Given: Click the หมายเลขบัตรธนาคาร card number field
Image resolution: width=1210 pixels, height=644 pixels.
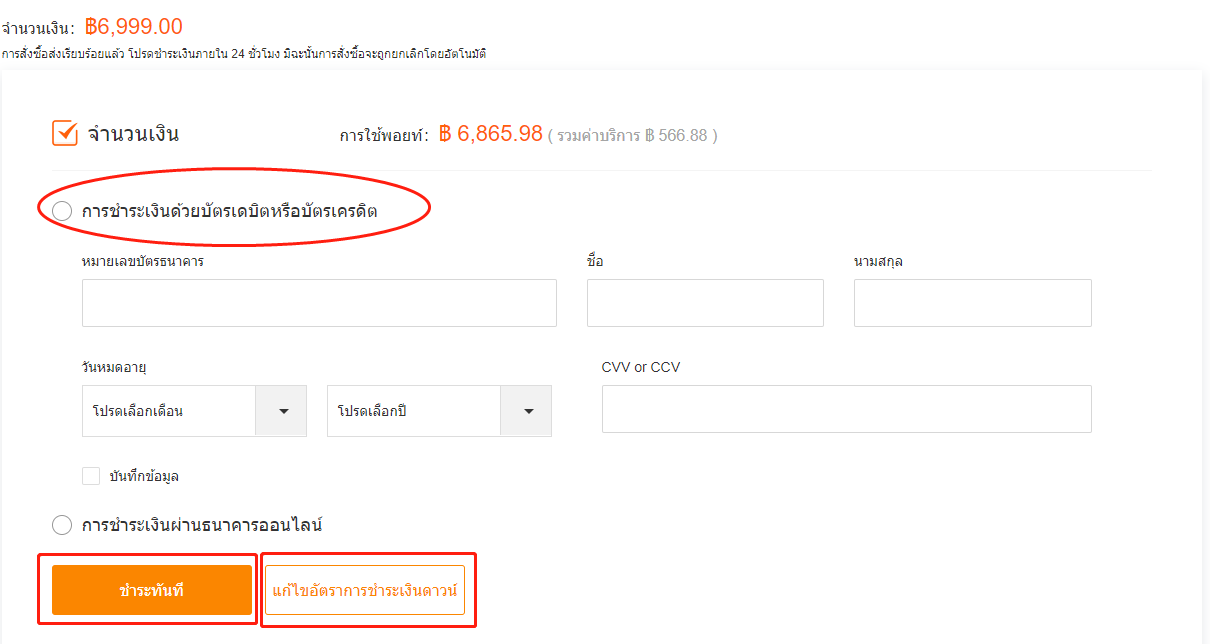Looking at the screenshot, I should [x=319, y=303].
